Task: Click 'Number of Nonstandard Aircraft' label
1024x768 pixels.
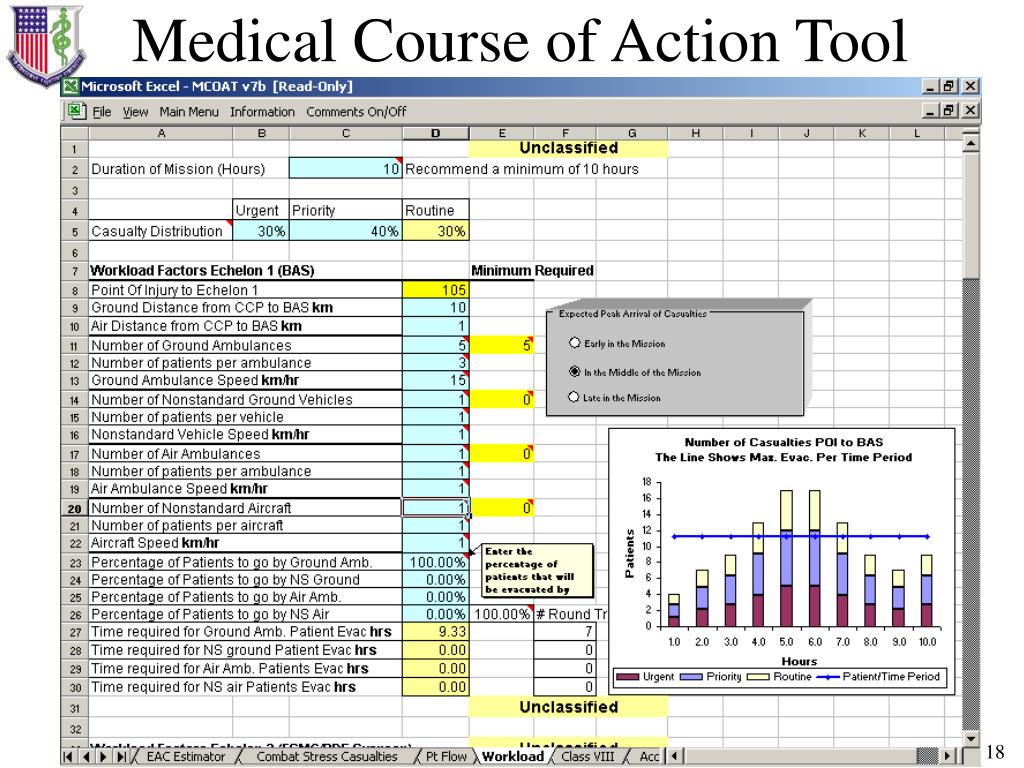Action: (191, 507)
